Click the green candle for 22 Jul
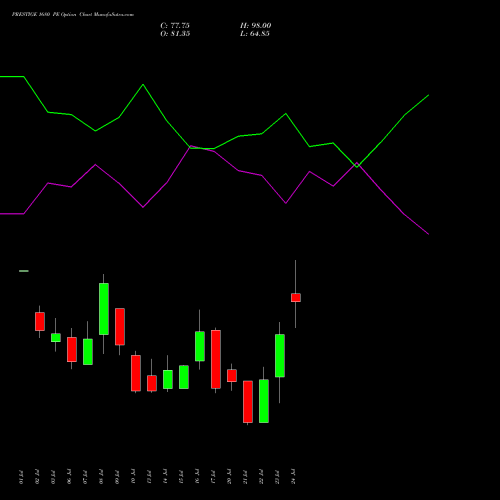Viewport: 500px width, 500px height. [264, 401]
